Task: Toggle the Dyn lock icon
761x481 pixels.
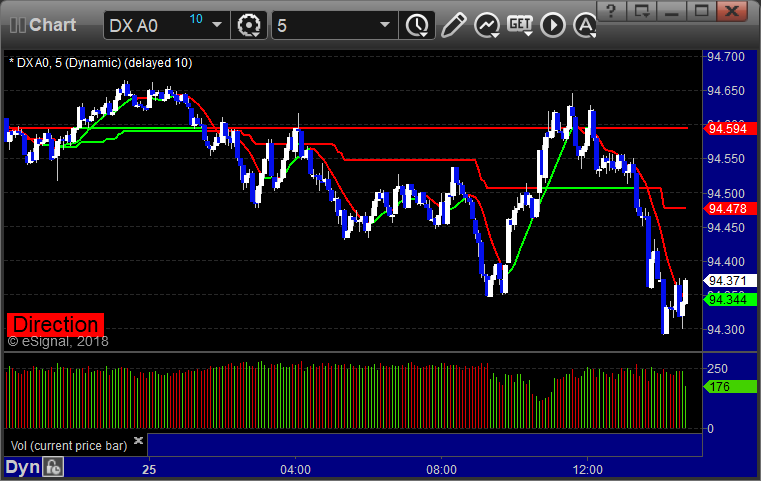Action: pyautogui.click(x=53, y=467)
